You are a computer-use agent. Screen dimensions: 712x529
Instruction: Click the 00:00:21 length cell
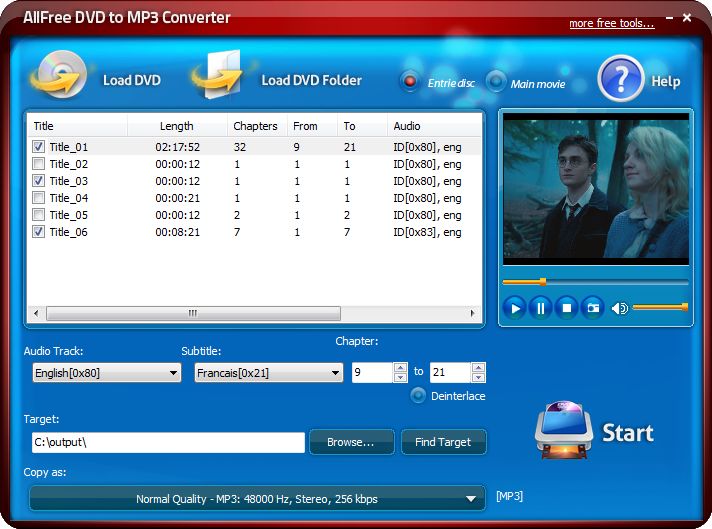coord(178,198)
